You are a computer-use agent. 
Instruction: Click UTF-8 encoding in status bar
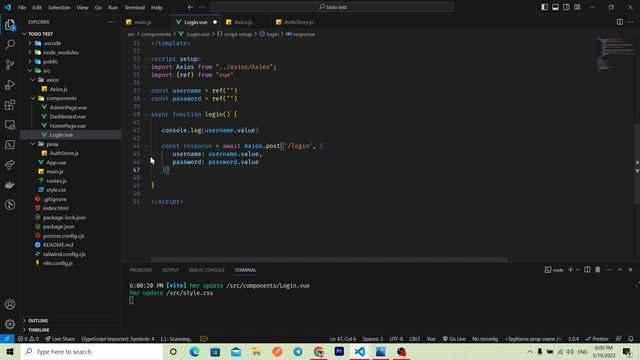point(396,339)
